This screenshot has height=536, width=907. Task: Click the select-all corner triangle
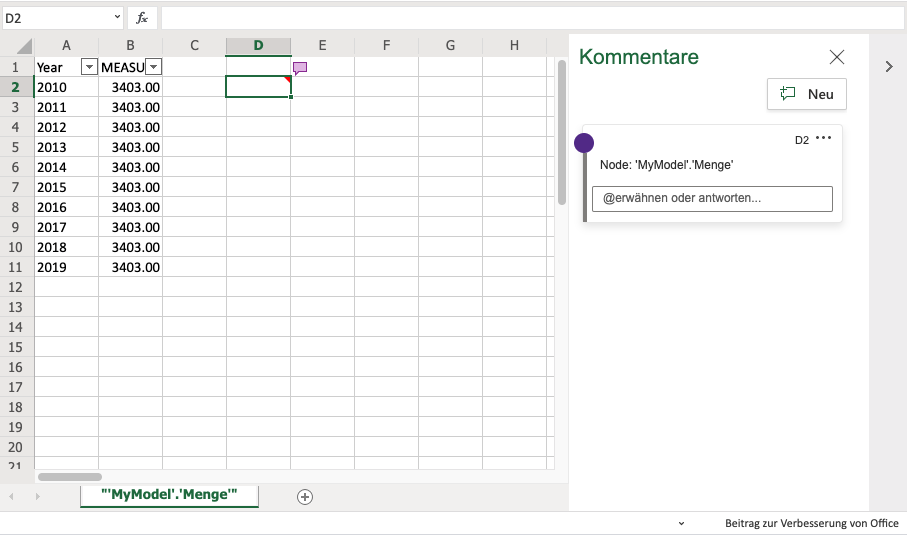[24, 46]
